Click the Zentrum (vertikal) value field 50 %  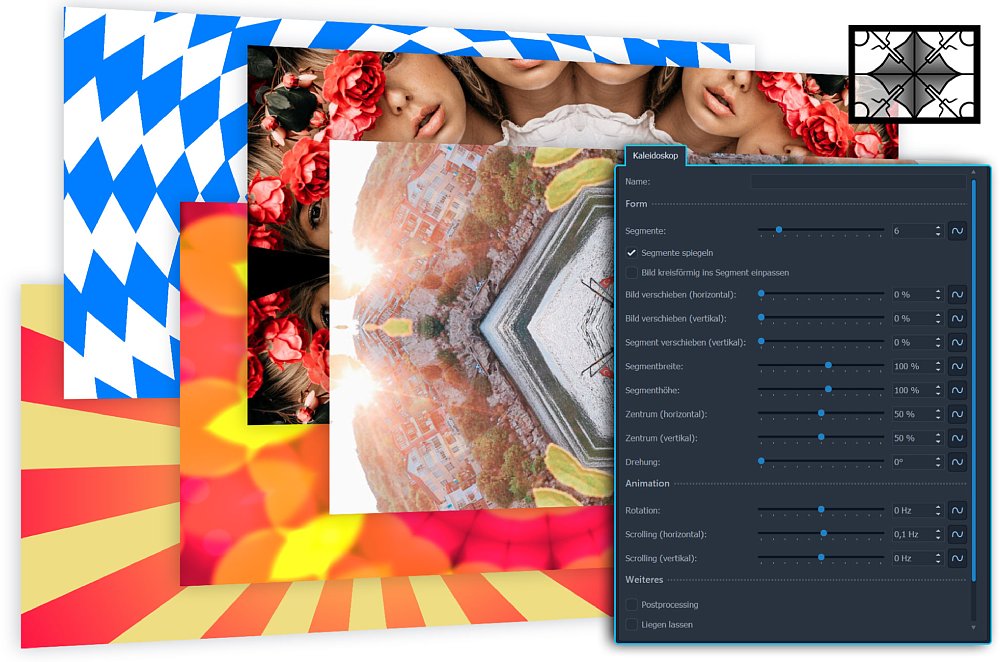click(x=913, y=438)
